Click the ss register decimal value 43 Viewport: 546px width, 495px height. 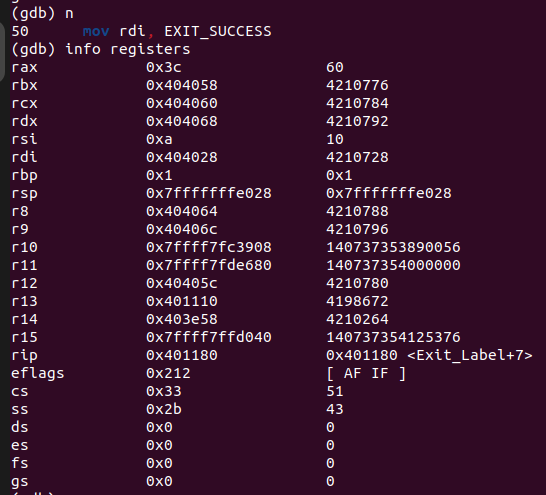point(335,409)
